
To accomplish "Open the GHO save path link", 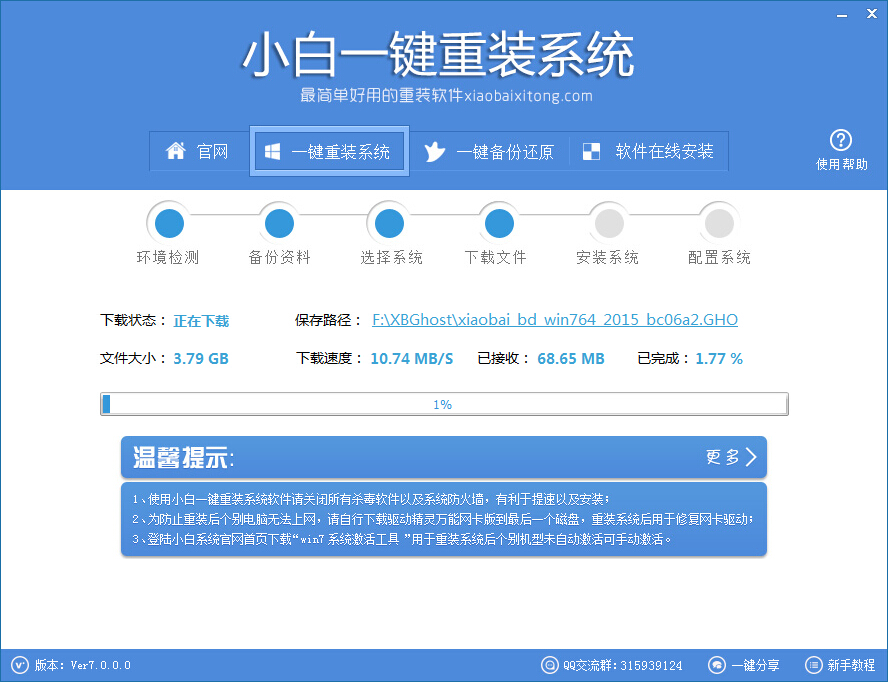I will pyautogui.click(x=554, y=319).
